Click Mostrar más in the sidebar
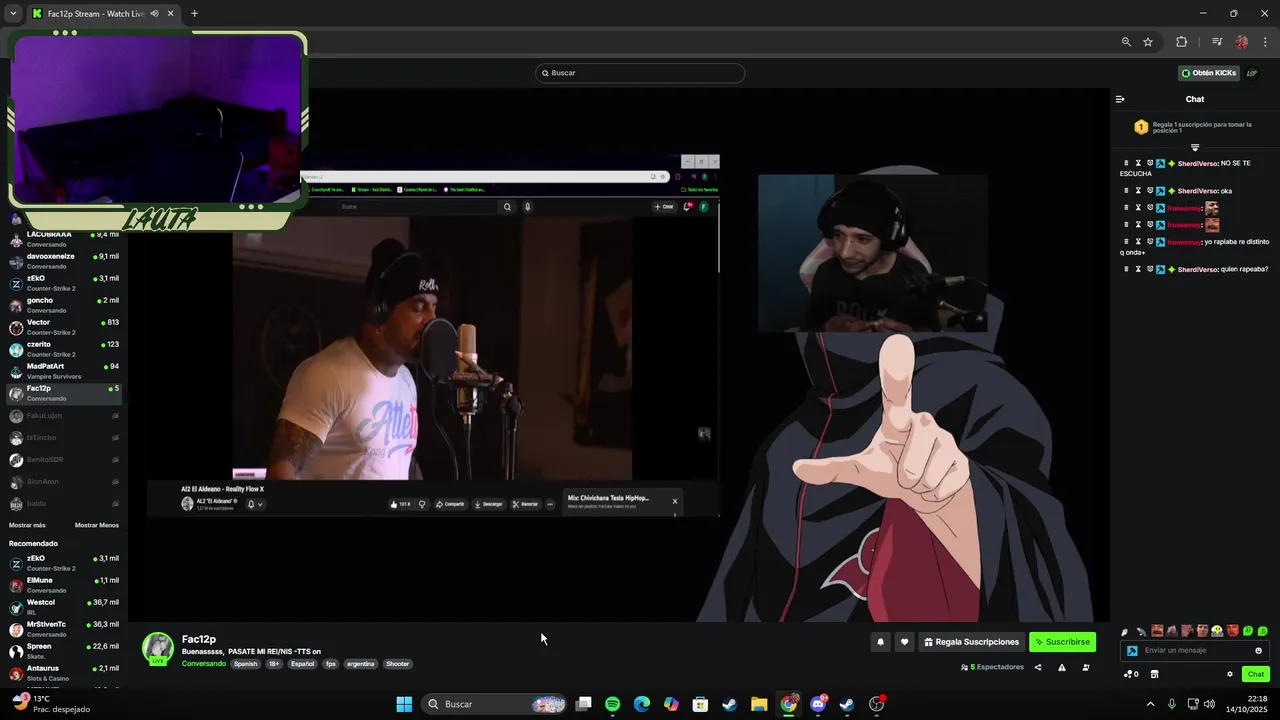 [27, 525]
